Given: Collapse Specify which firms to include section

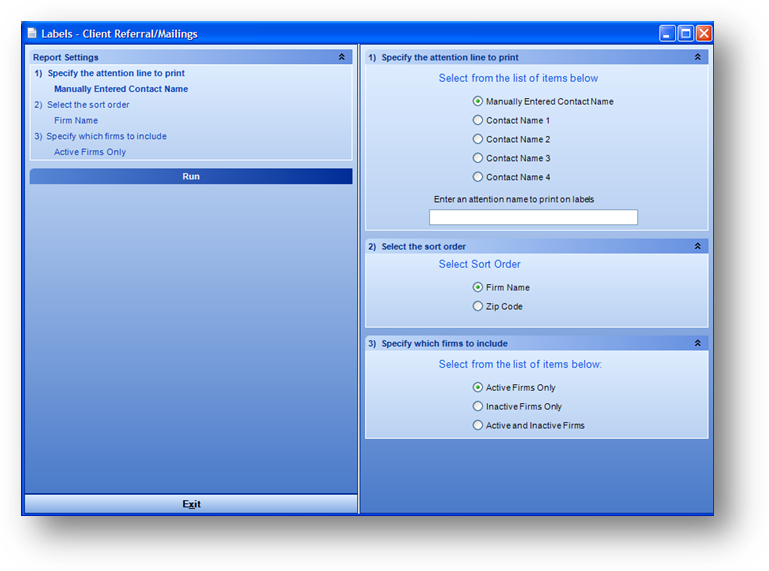Looking at the screenshot, I should tap(697, 343).
